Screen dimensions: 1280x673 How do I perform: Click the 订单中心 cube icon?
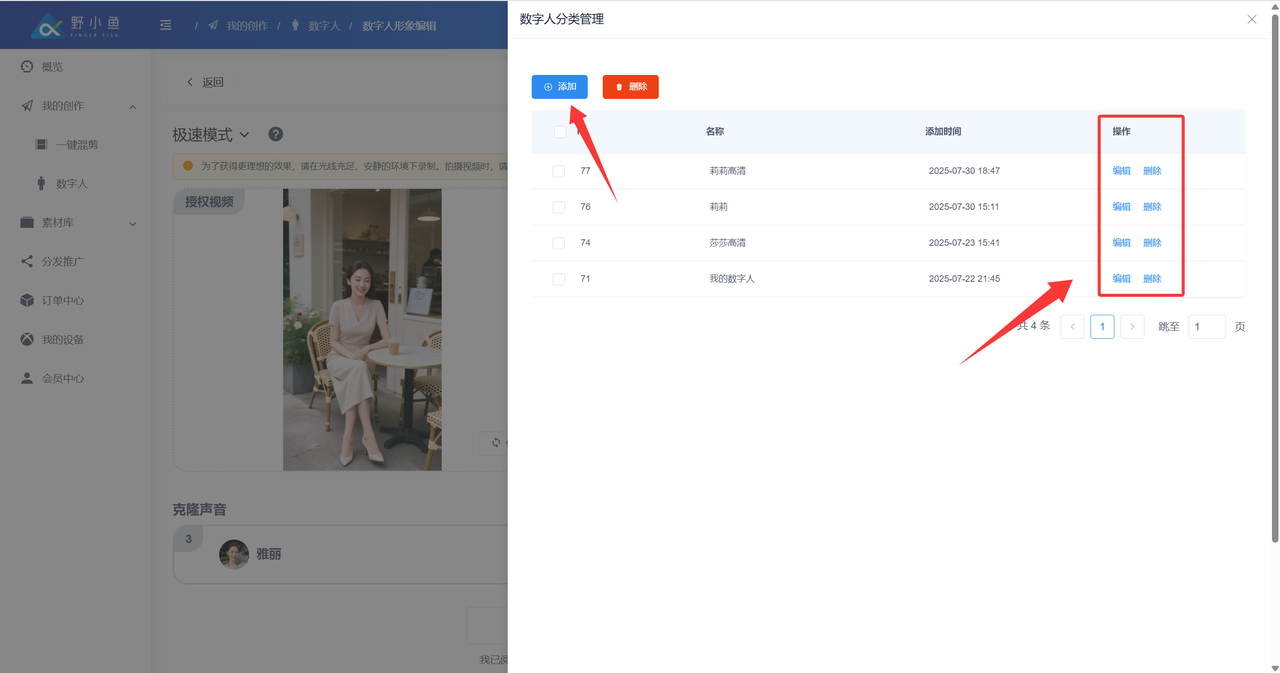27,301
